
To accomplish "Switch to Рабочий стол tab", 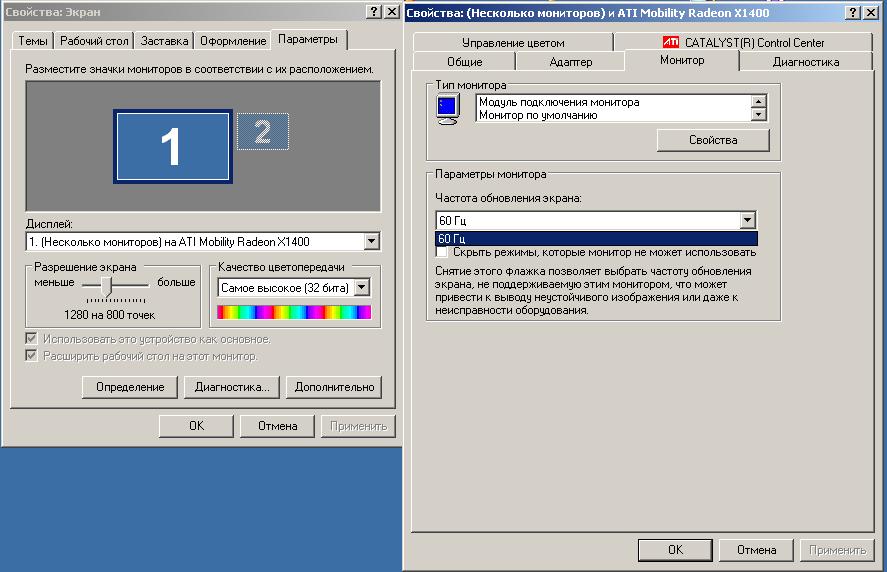I will 94,41.
